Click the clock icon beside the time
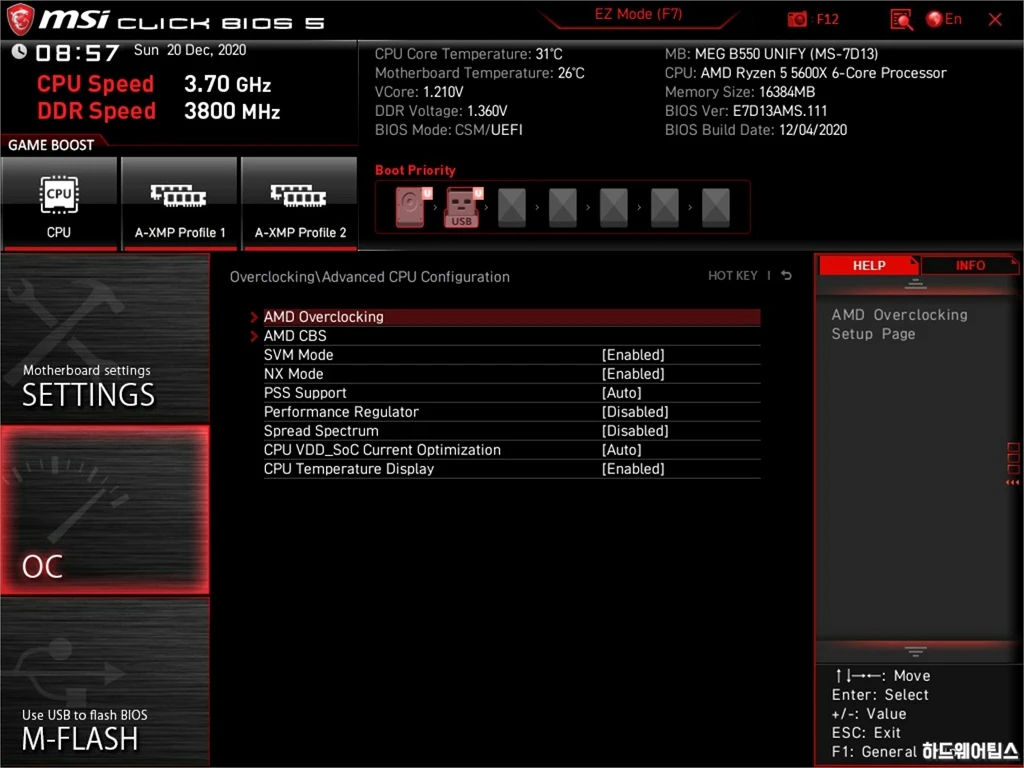The height and width of the screenshot is (768, 1024). click(x=19, y=51)
